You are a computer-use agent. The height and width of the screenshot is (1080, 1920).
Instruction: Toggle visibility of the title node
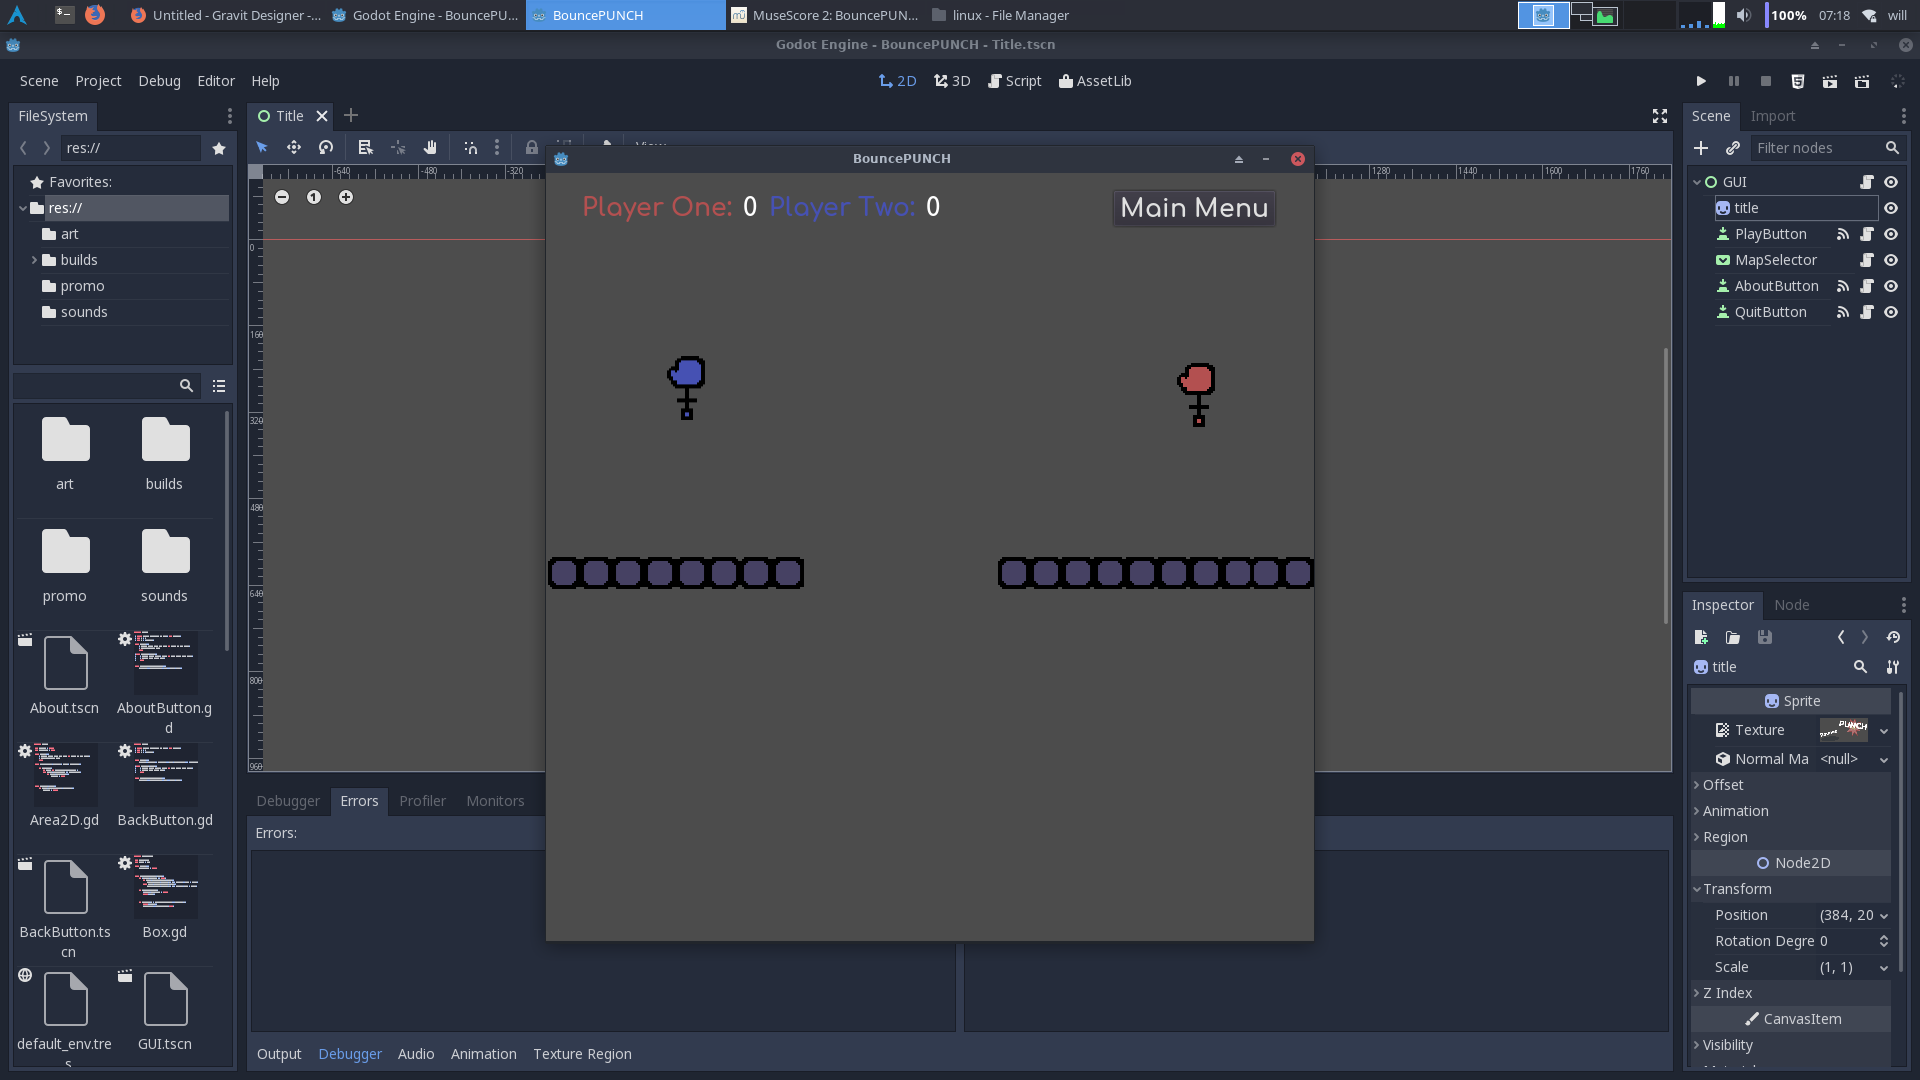point(1891,208)
